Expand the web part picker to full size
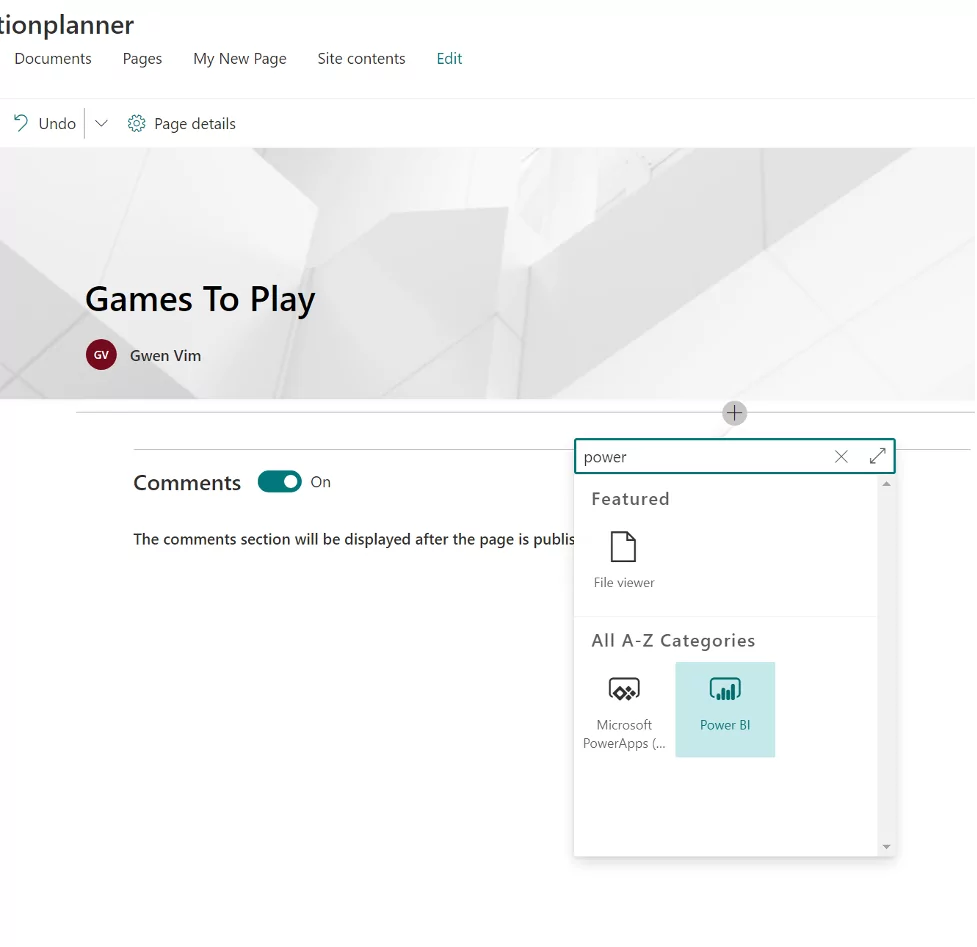 [x=877, y=457]
